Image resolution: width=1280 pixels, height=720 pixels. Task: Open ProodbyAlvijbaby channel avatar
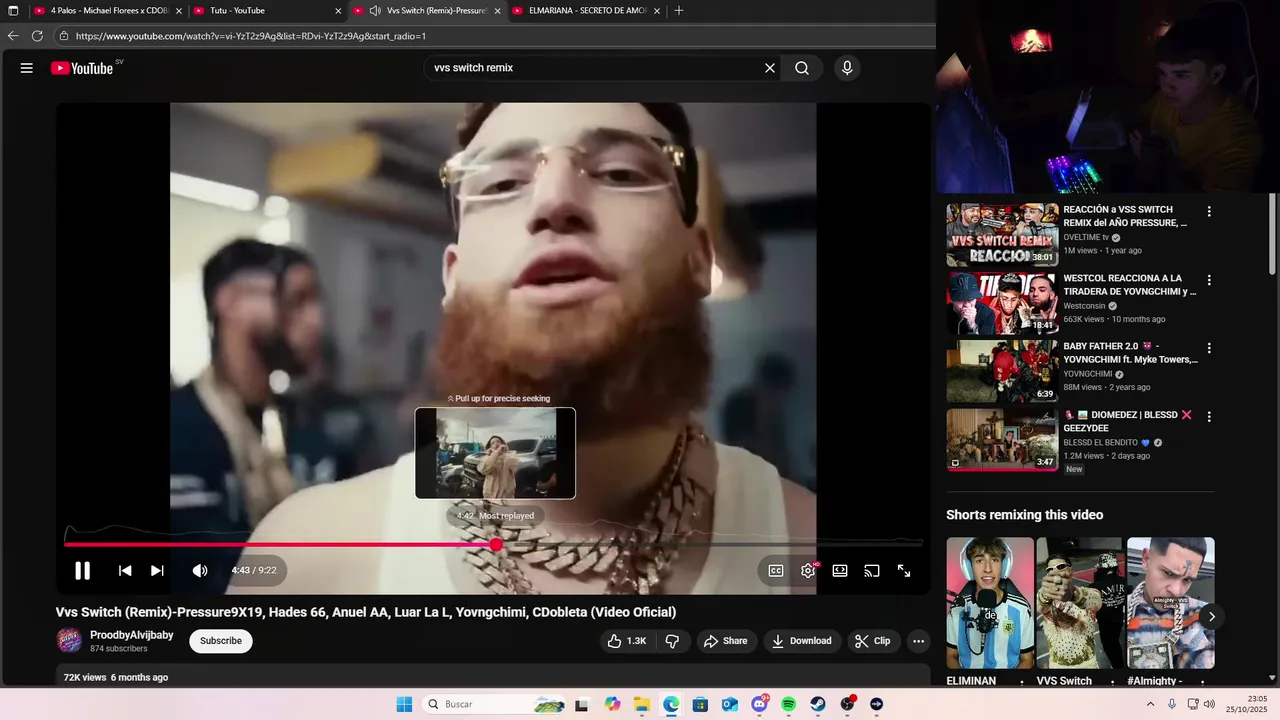tap(69, 641)
